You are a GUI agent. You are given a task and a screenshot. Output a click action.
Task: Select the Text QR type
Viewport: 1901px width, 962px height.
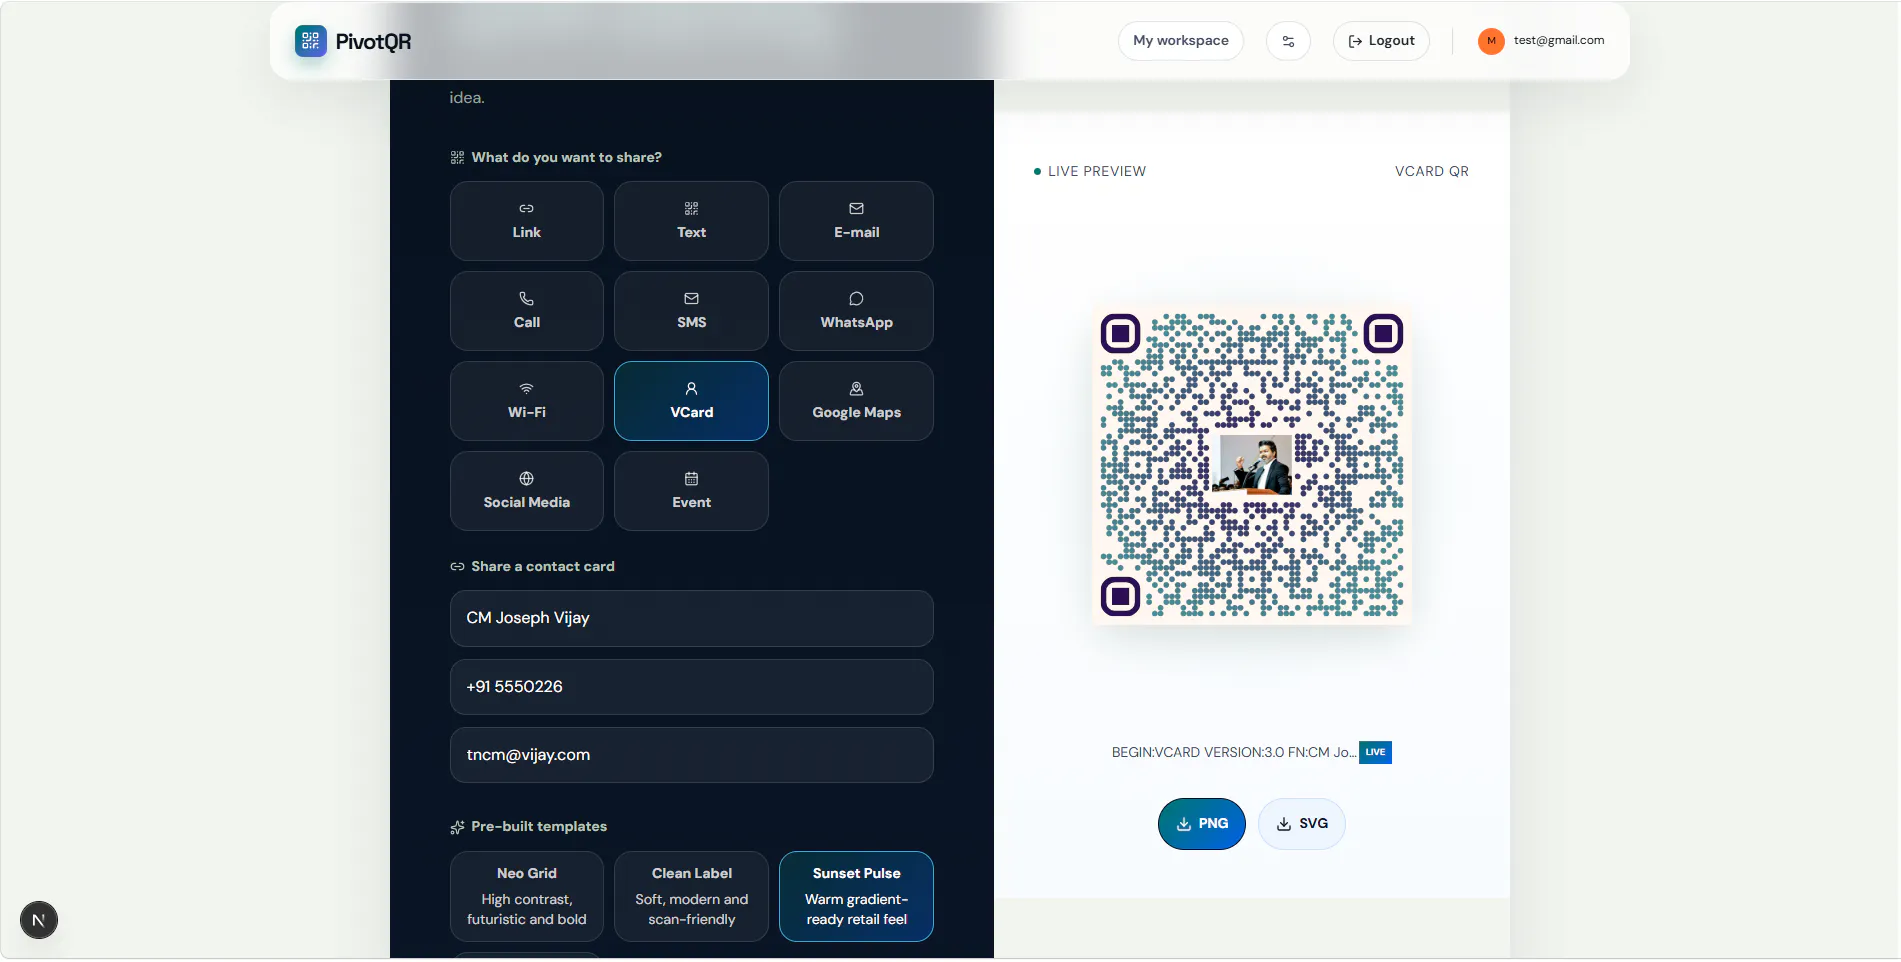[691, 221]
